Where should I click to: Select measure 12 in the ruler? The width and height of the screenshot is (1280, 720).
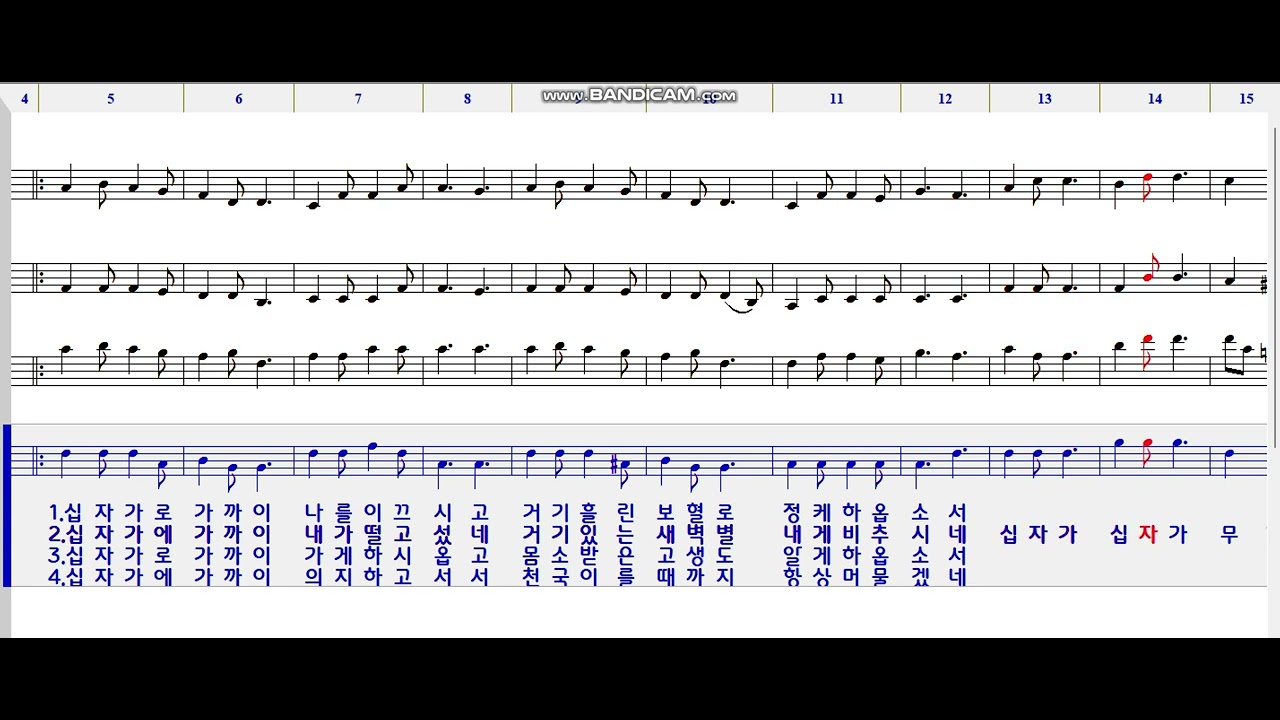point(945,99)
